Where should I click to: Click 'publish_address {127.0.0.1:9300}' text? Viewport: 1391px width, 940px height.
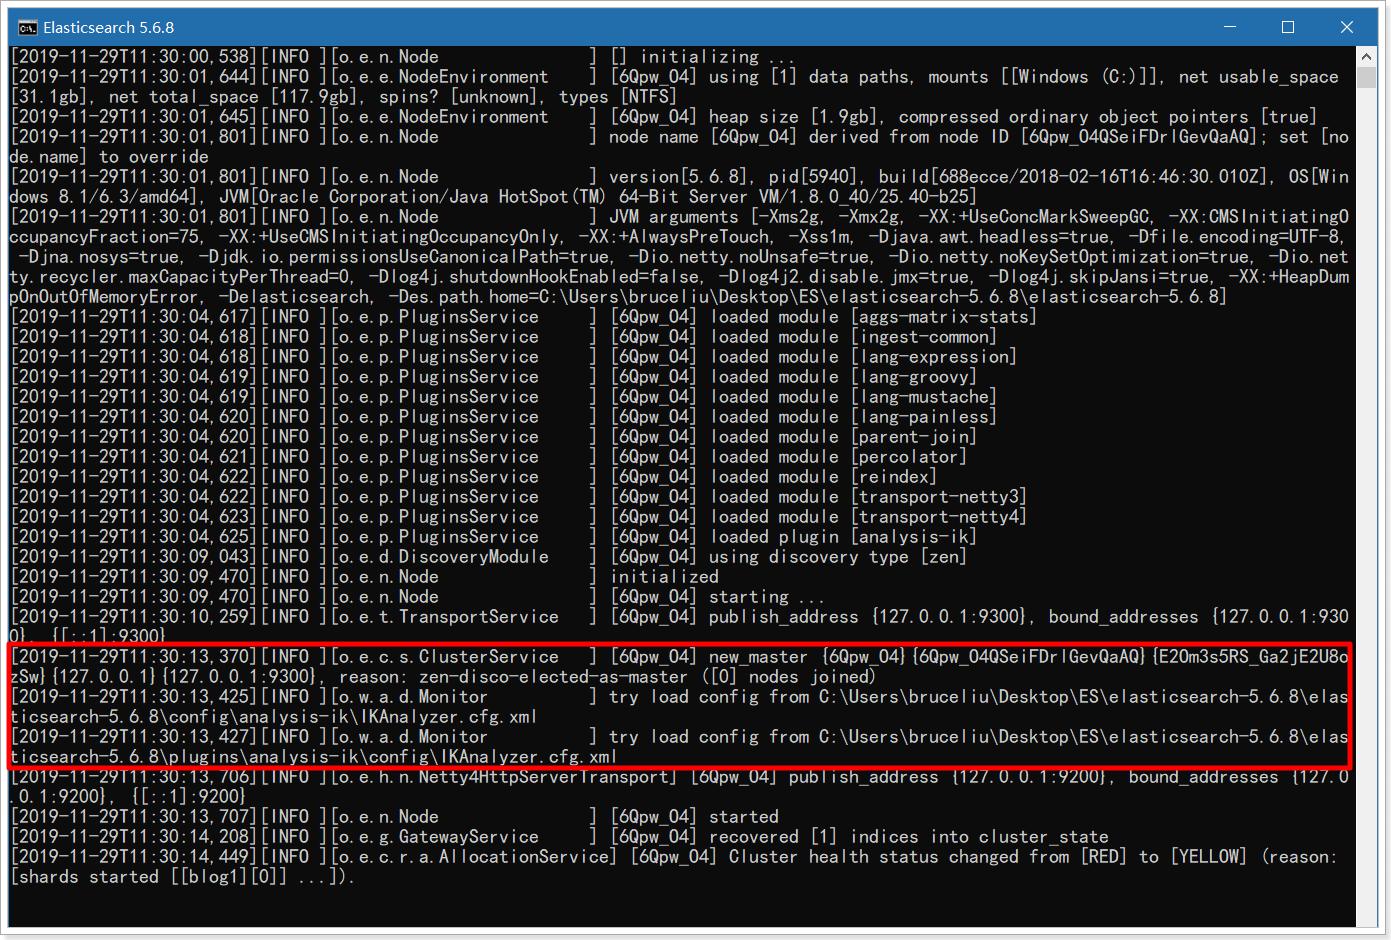click(869, 617)
